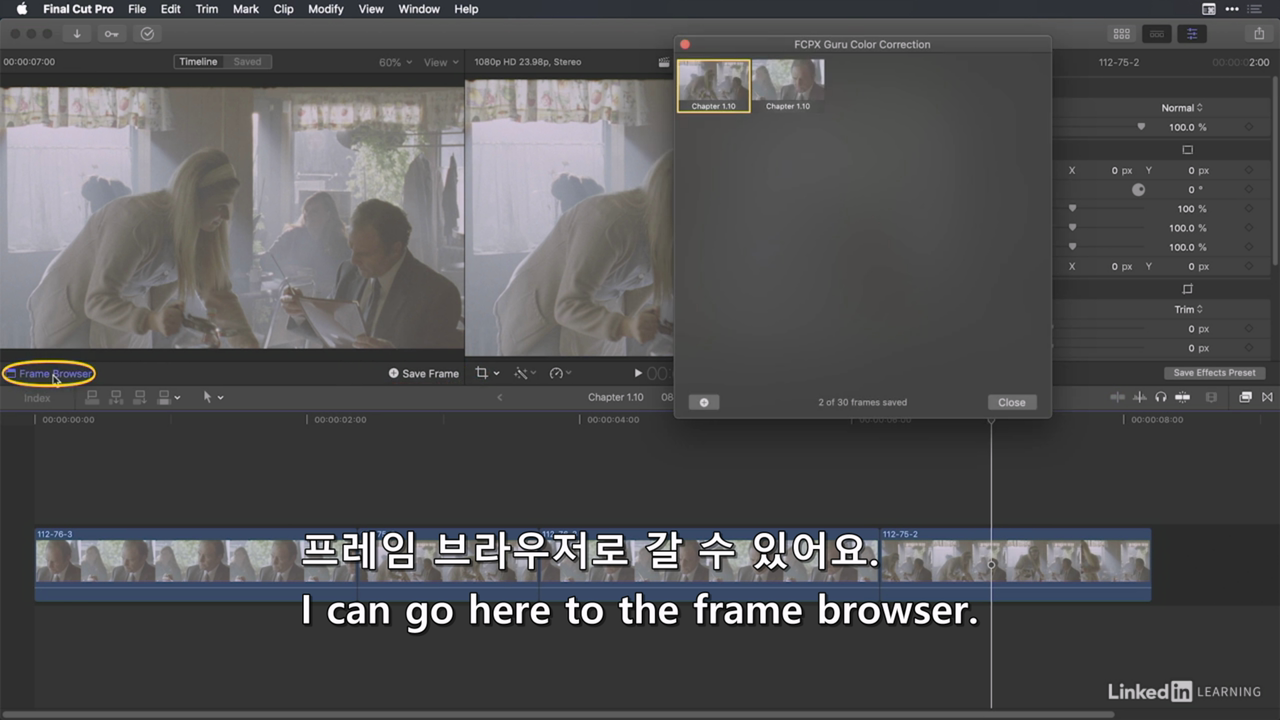Select clip 112-76-3 in the timeline
The width and height of the screenshot is (1280, 720).
195,565
